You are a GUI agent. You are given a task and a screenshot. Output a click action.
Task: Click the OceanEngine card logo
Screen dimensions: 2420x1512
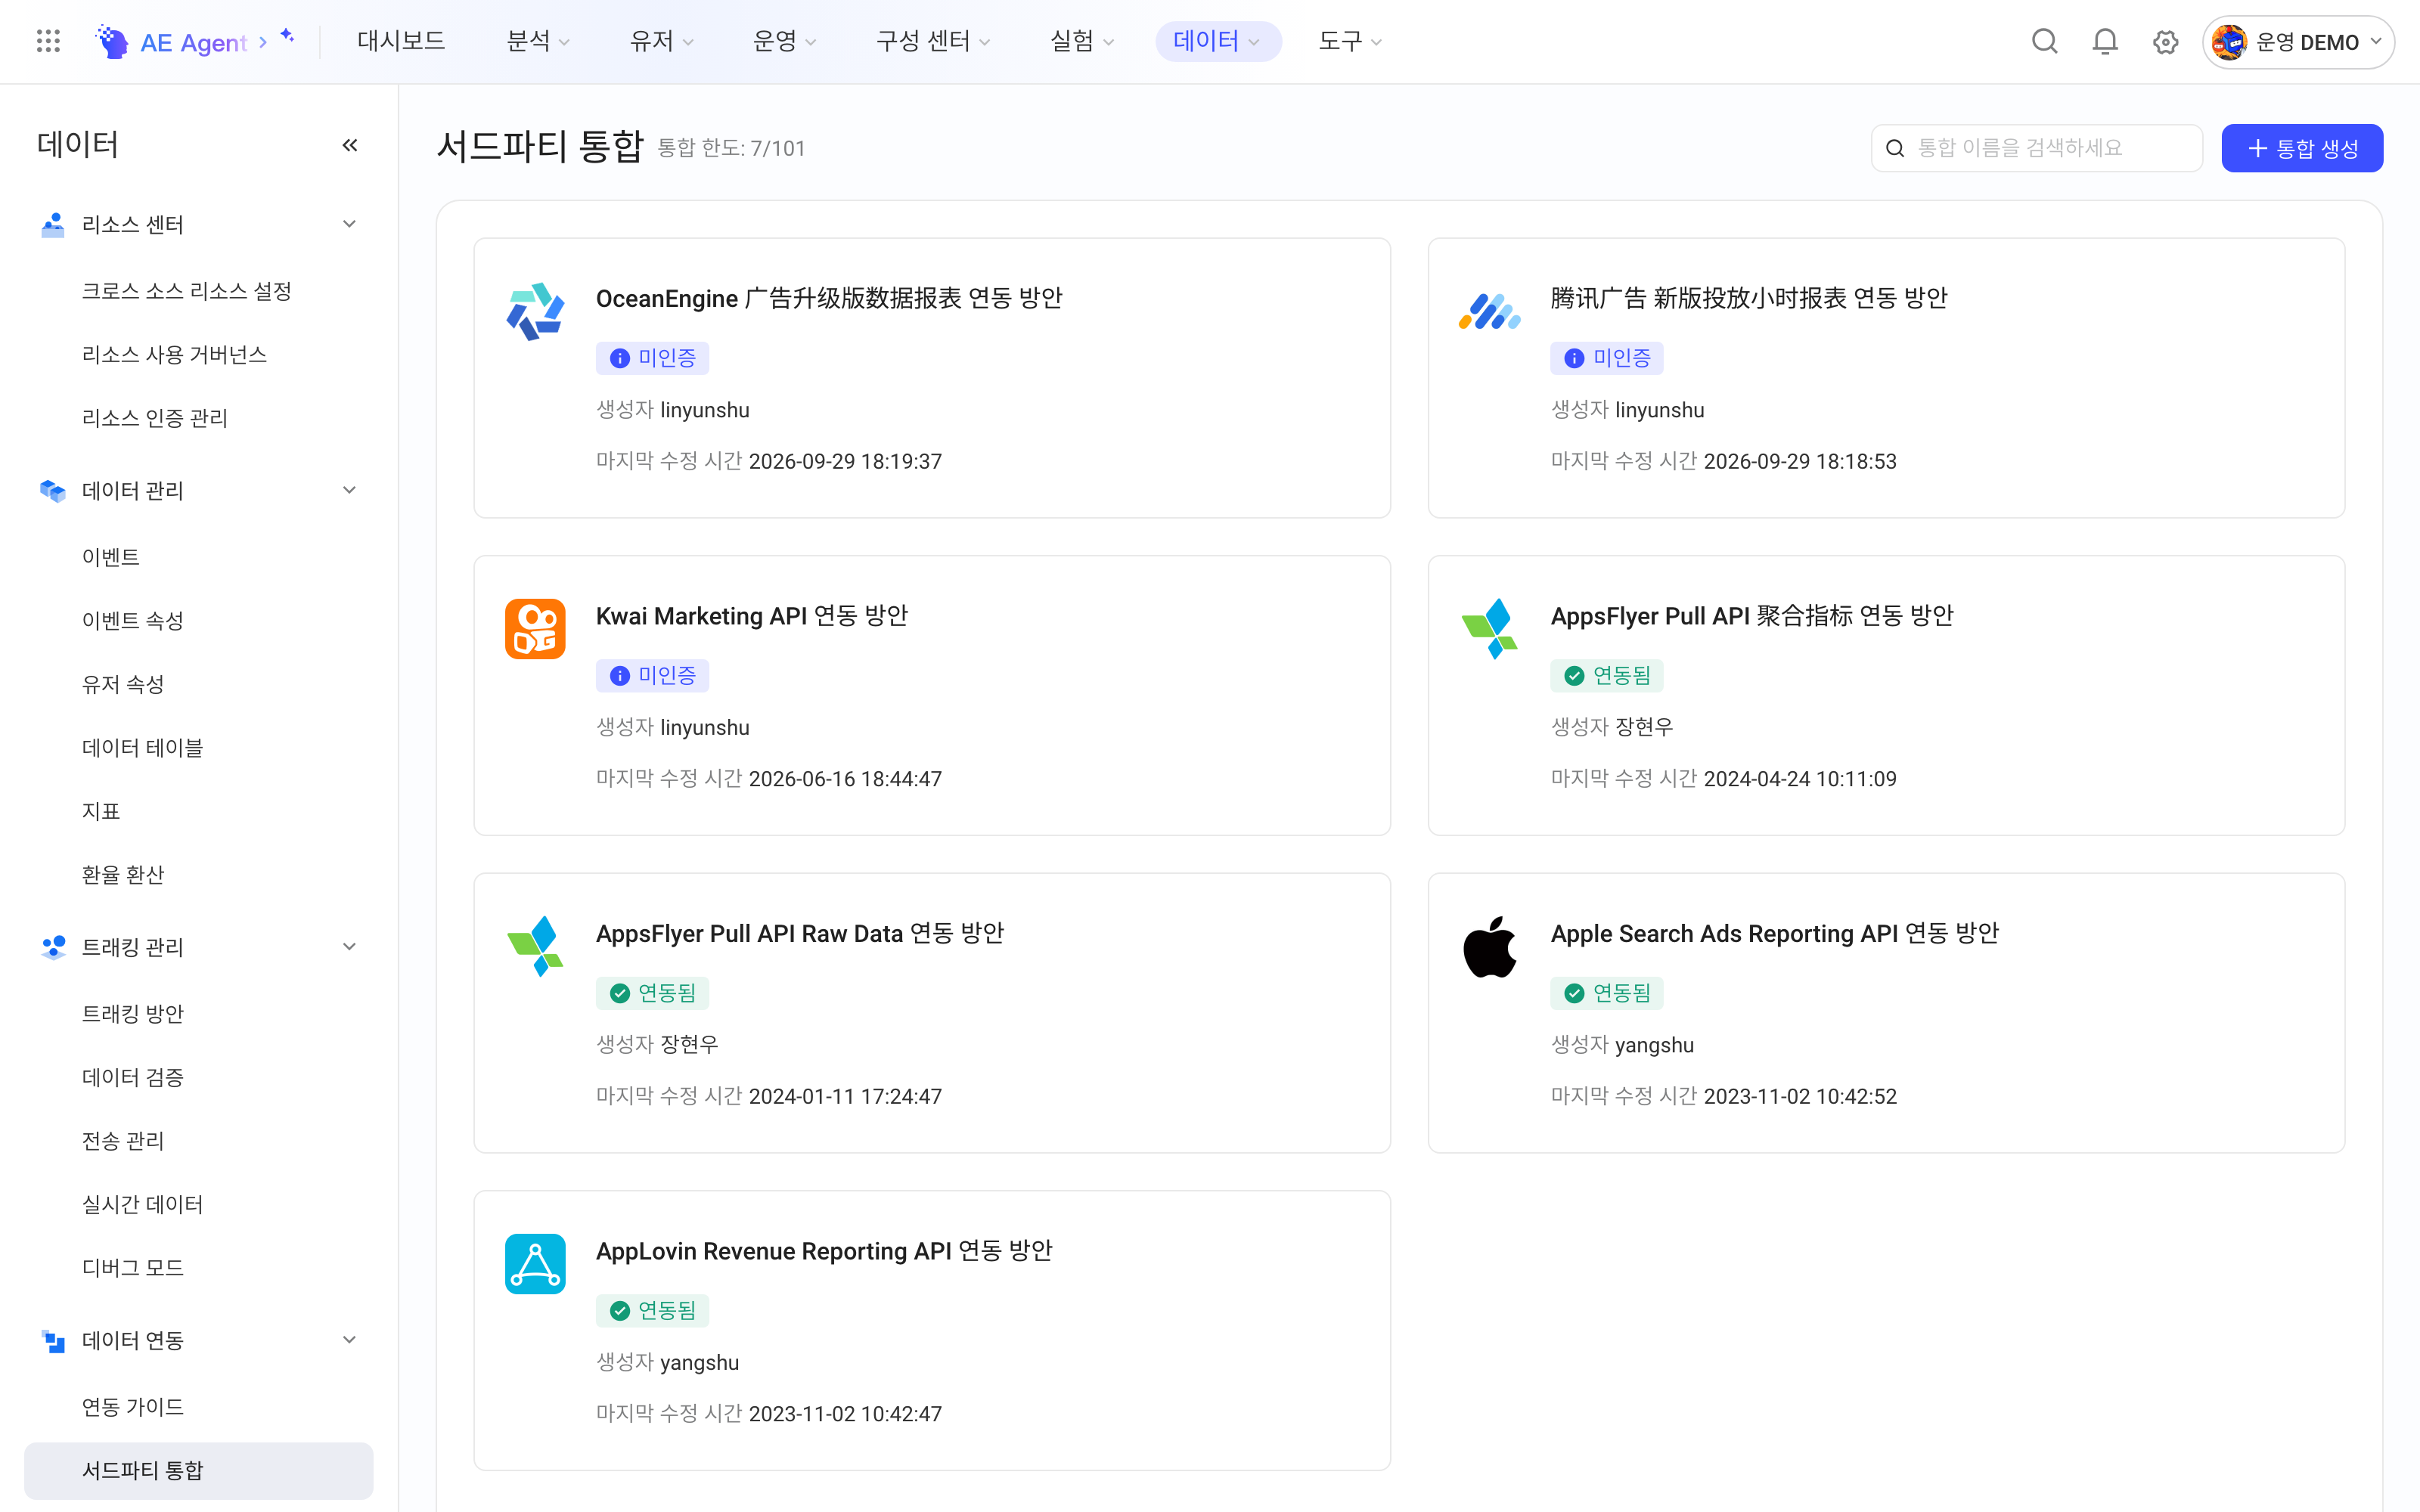pyautogui.click(x=535, y=311)
